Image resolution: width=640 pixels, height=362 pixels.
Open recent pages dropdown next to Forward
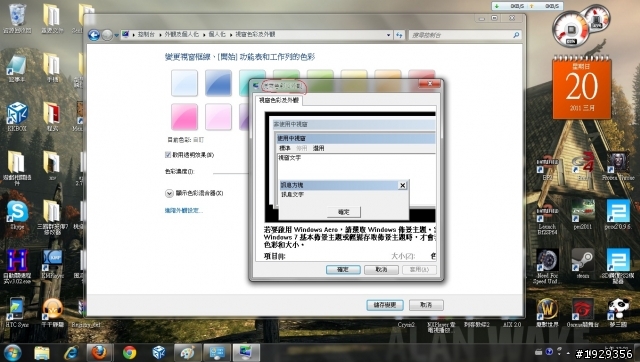tap(116, 36)
